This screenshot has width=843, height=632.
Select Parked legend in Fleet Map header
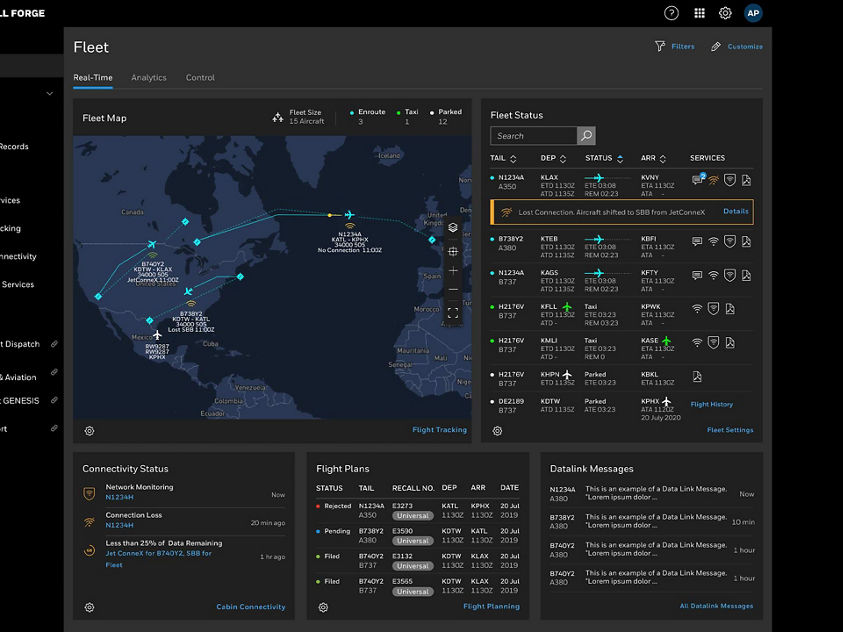[x=446, y=117]
